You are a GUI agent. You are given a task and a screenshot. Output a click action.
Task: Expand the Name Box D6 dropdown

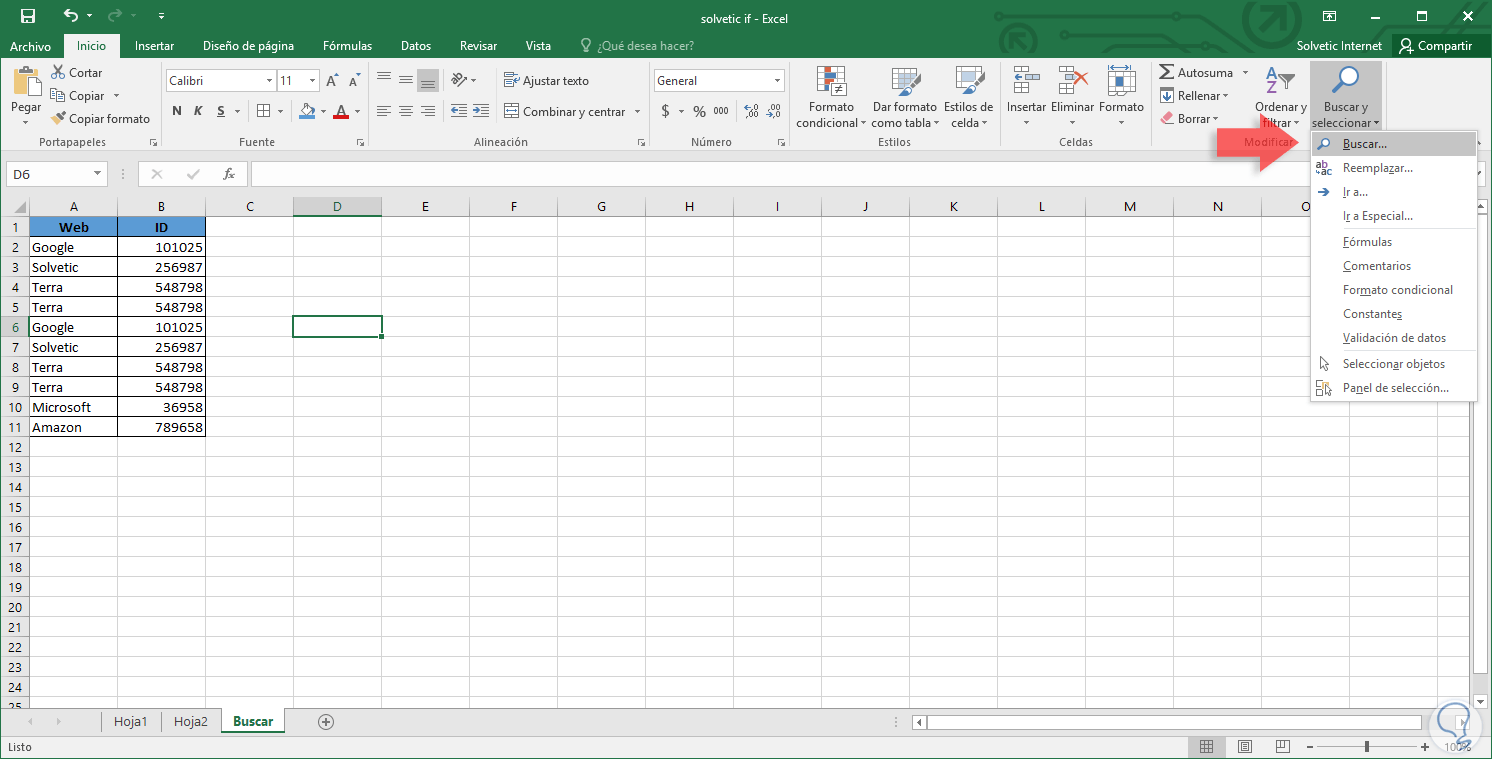coord(97,174)
